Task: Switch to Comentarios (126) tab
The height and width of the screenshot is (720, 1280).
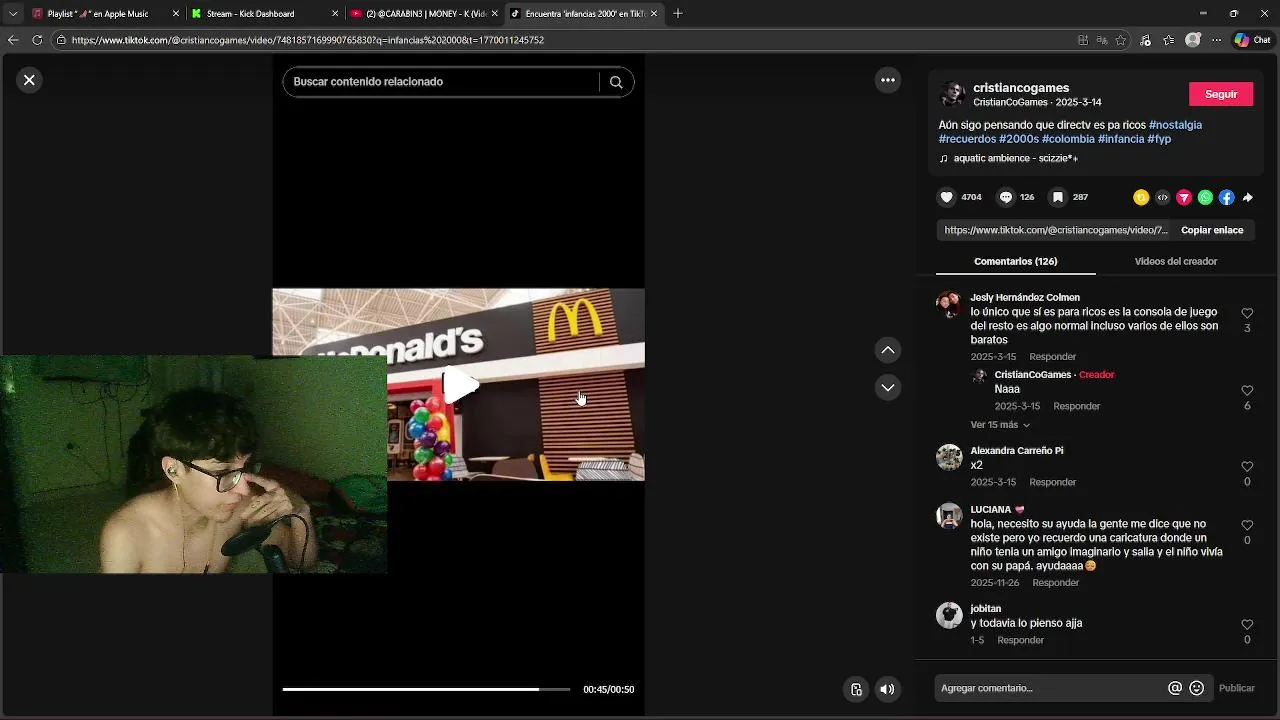Action: pos(1015,261)
